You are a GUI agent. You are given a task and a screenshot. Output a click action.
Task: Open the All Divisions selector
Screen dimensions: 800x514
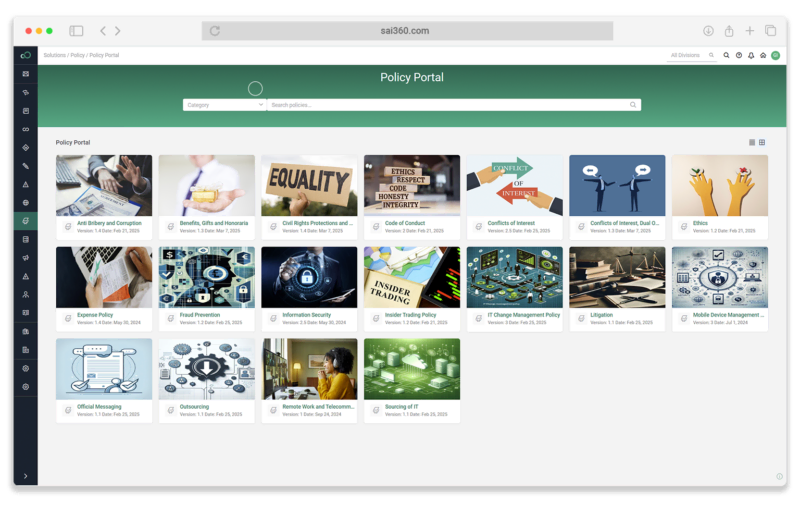click(x=692, y=56)
